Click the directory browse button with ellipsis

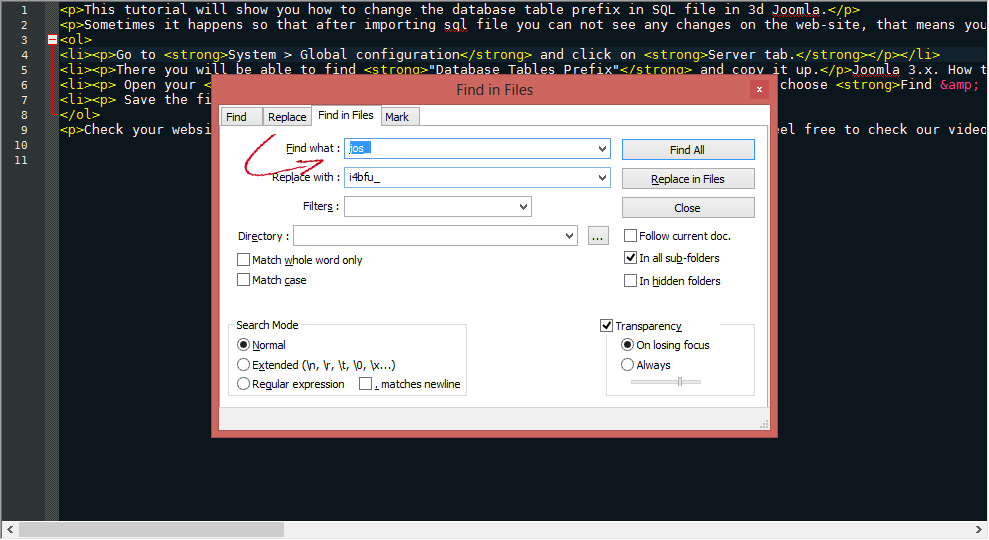tap(598, 236)
